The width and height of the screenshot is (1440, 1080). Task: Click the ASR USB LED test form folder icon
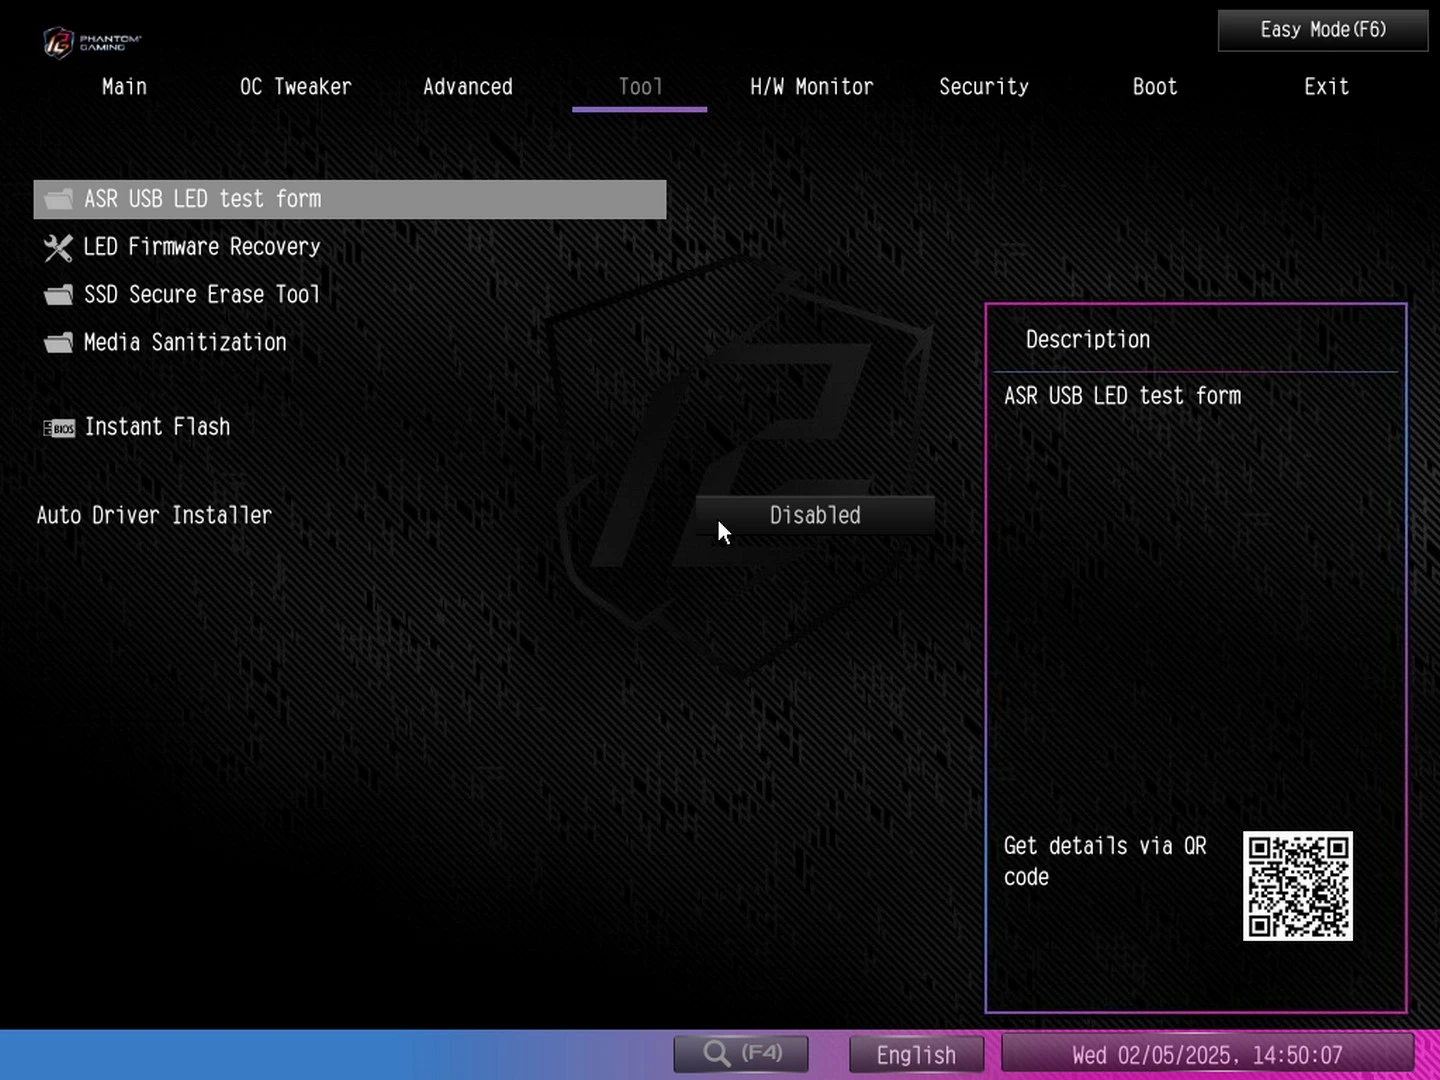tap(59, 199)
